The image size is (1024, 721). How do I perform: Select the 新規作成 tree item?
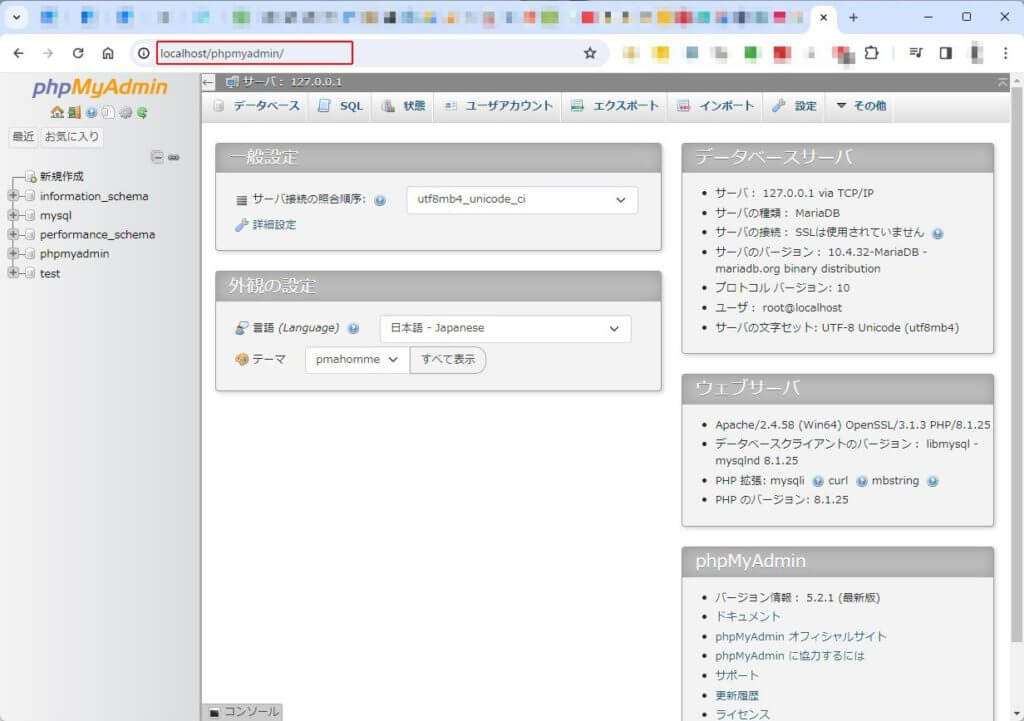[x=61, y=176]
